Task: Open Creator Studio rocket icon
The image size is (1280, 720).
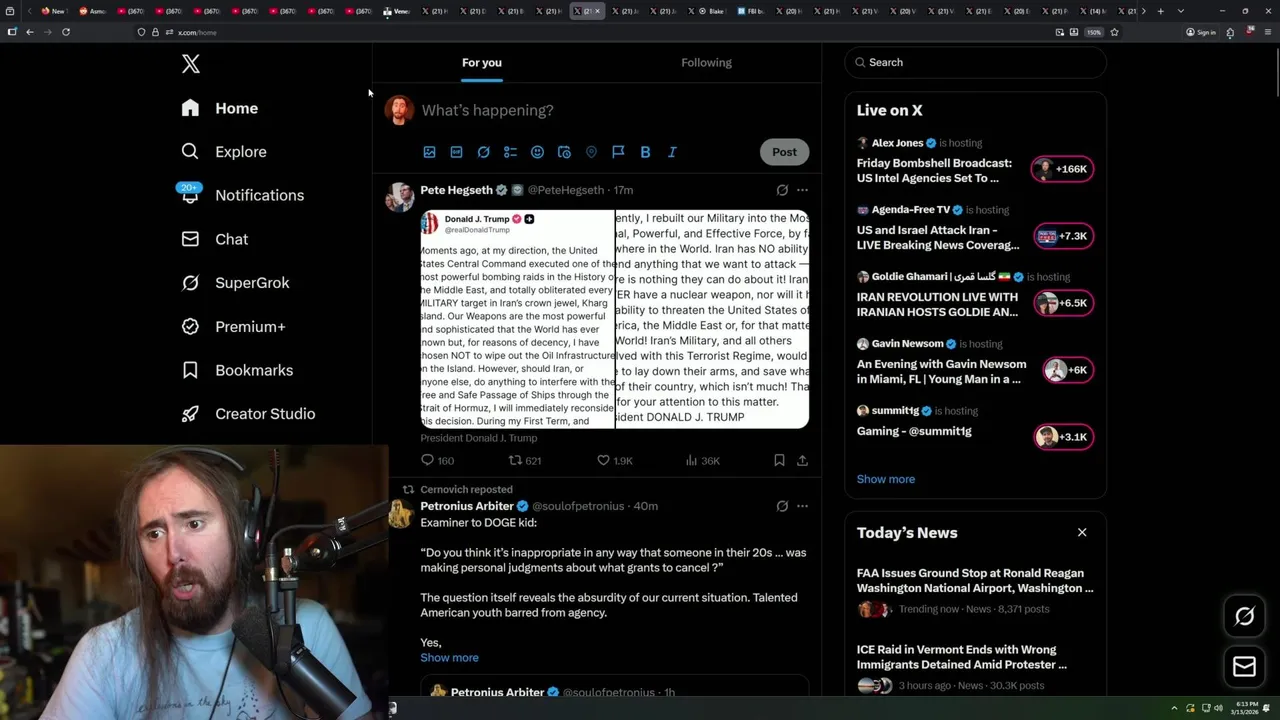Action: pyautogui.click(x=190, y=414)
